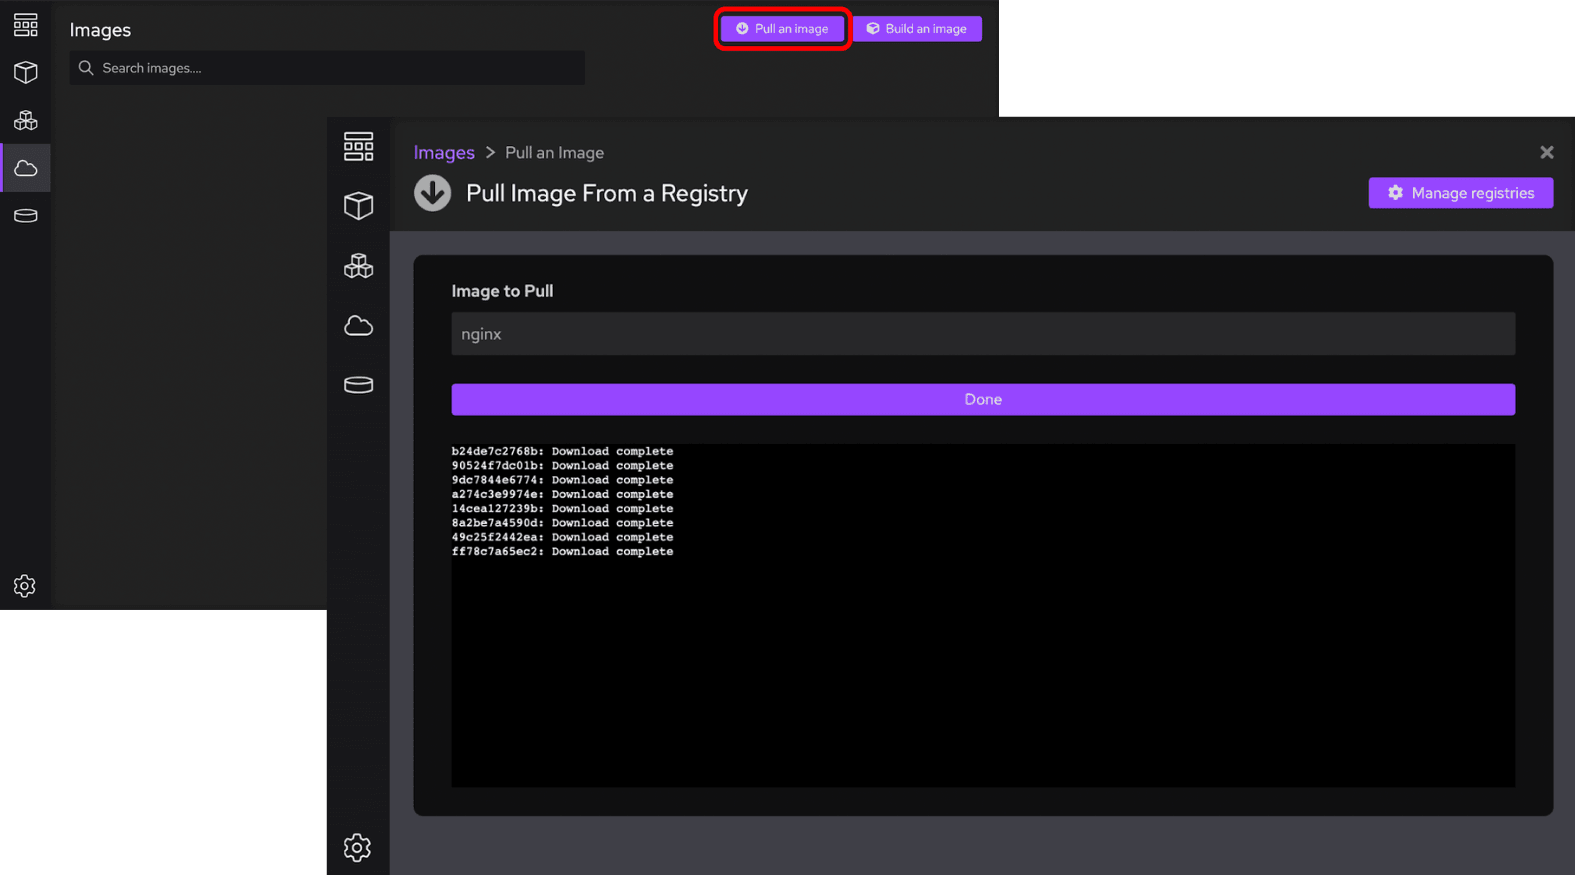Click the 'Pull an image' button

tap(782, 29)
